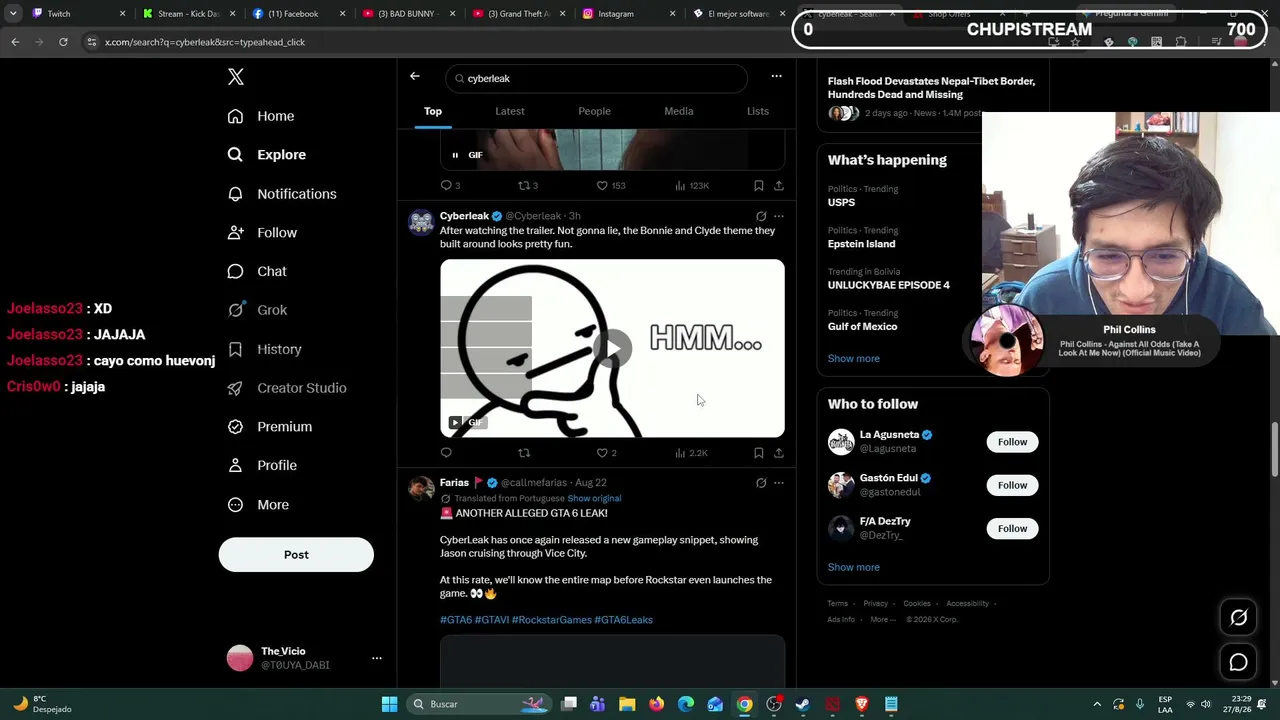1280x720 pixels.
Task: Click the Profile person icon
Action: (235, 465)
